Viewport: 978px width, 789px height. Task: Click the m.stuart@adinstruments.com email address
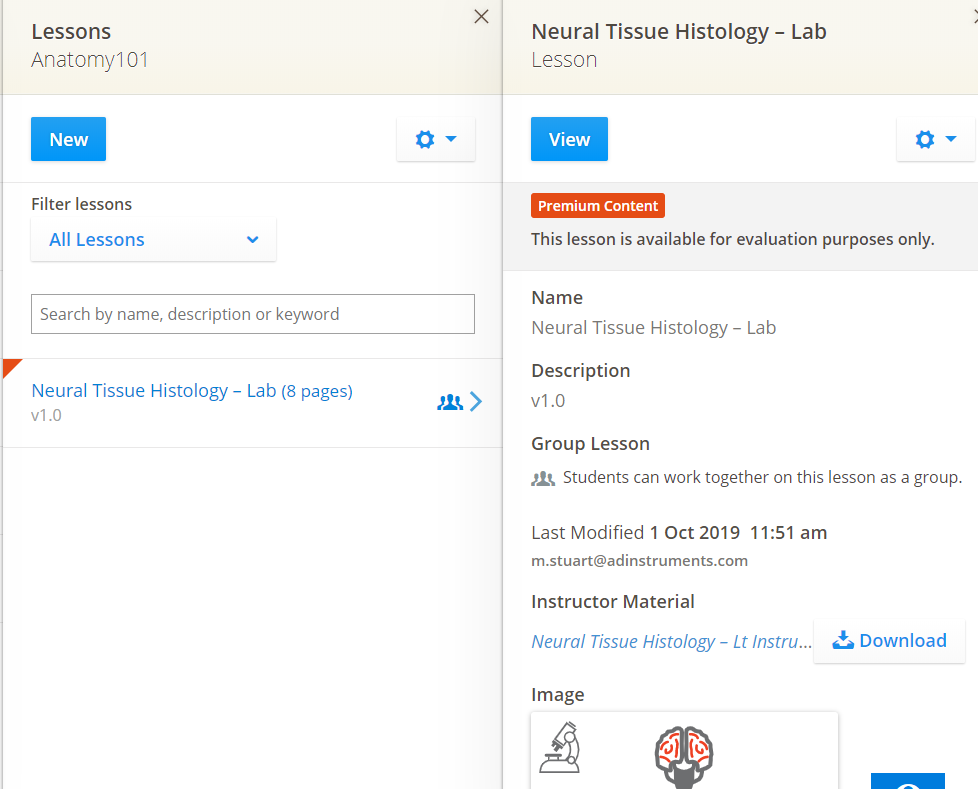(639, 561)
